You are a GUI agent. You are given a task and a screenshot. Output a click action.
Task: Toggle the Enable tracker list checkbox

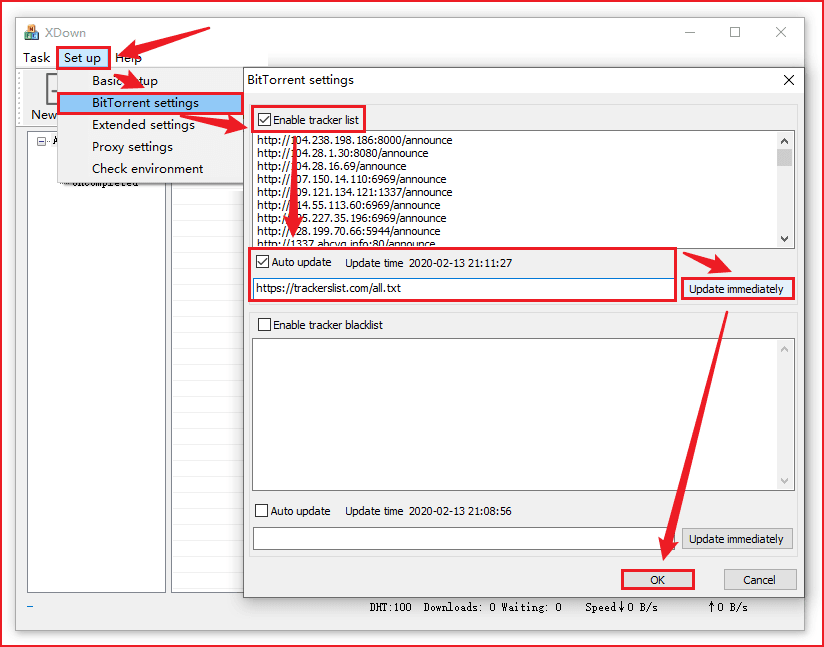264,120
